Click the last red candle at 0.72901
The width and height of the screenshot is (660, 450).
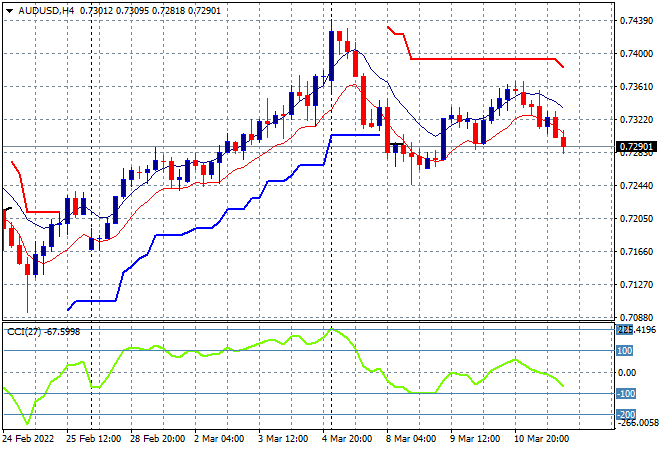pos(564,142)
